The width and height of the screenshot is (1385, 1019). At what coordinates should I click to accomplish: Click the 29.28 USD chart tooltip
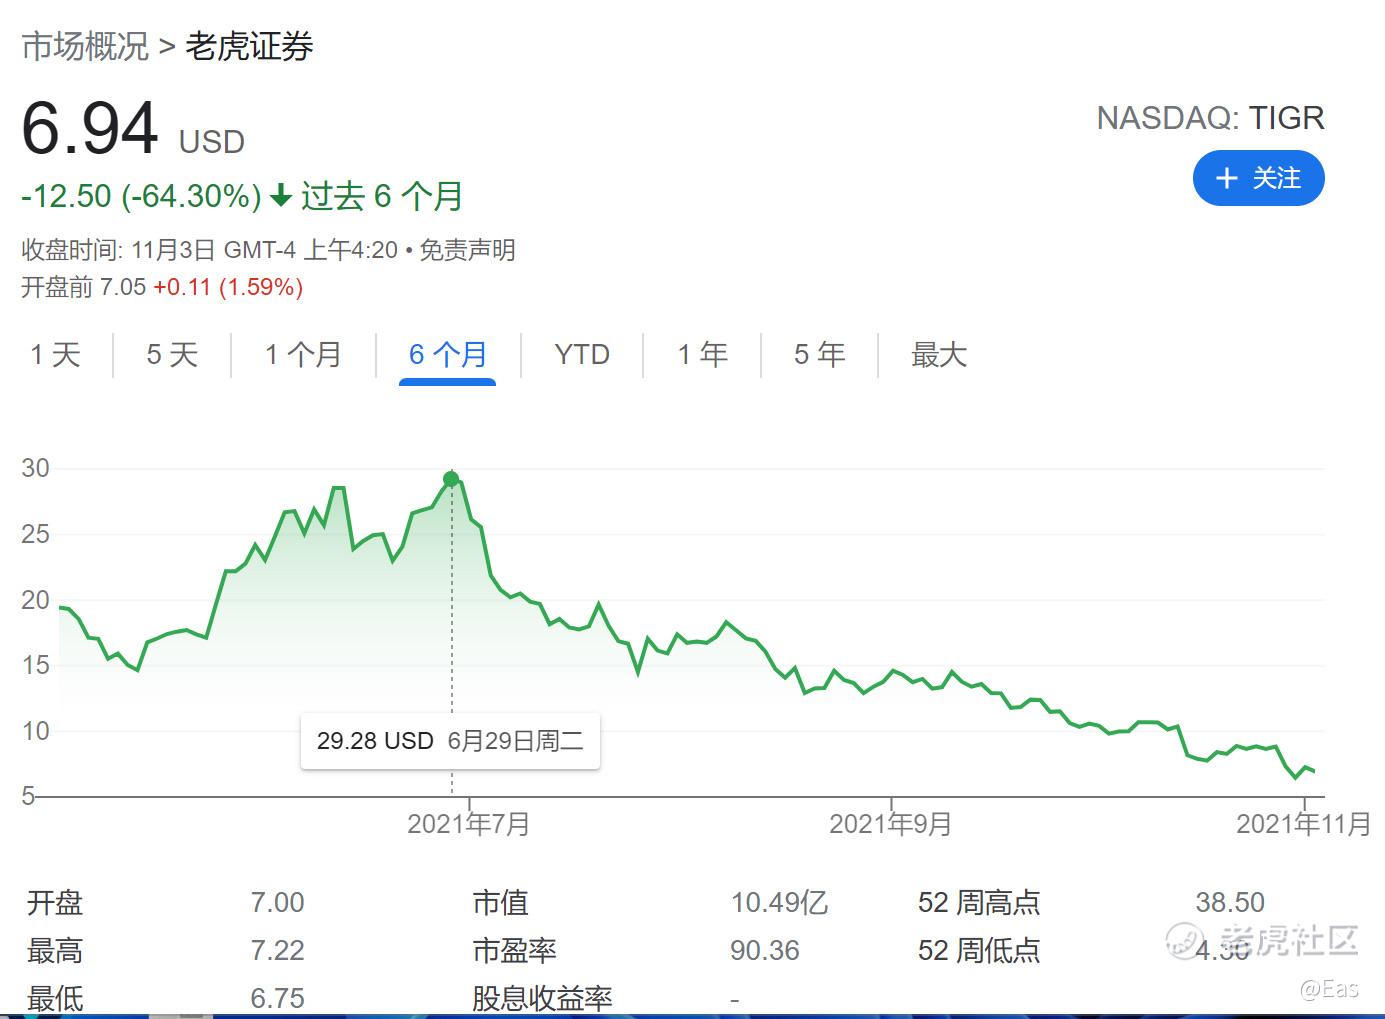tap(450, 741)
